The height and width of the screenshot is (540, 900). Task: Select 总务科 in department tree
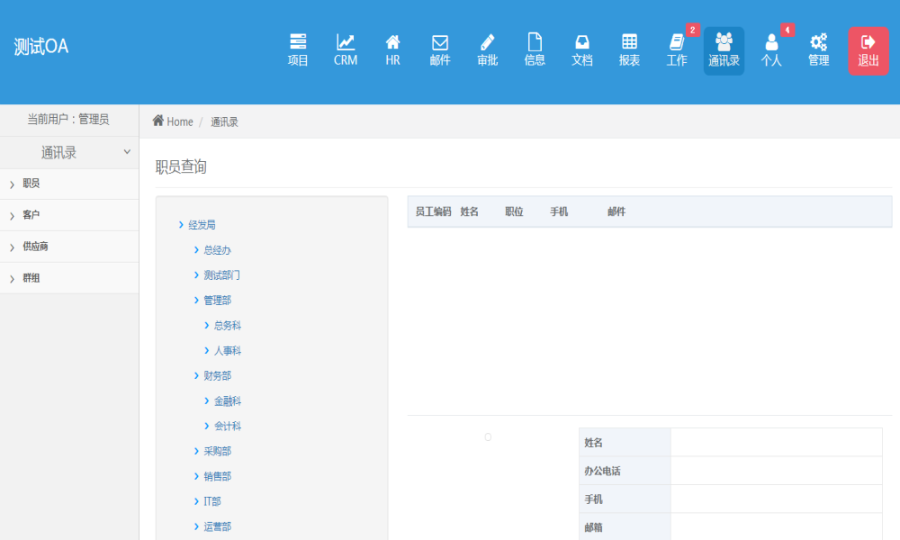pos(227,325)
